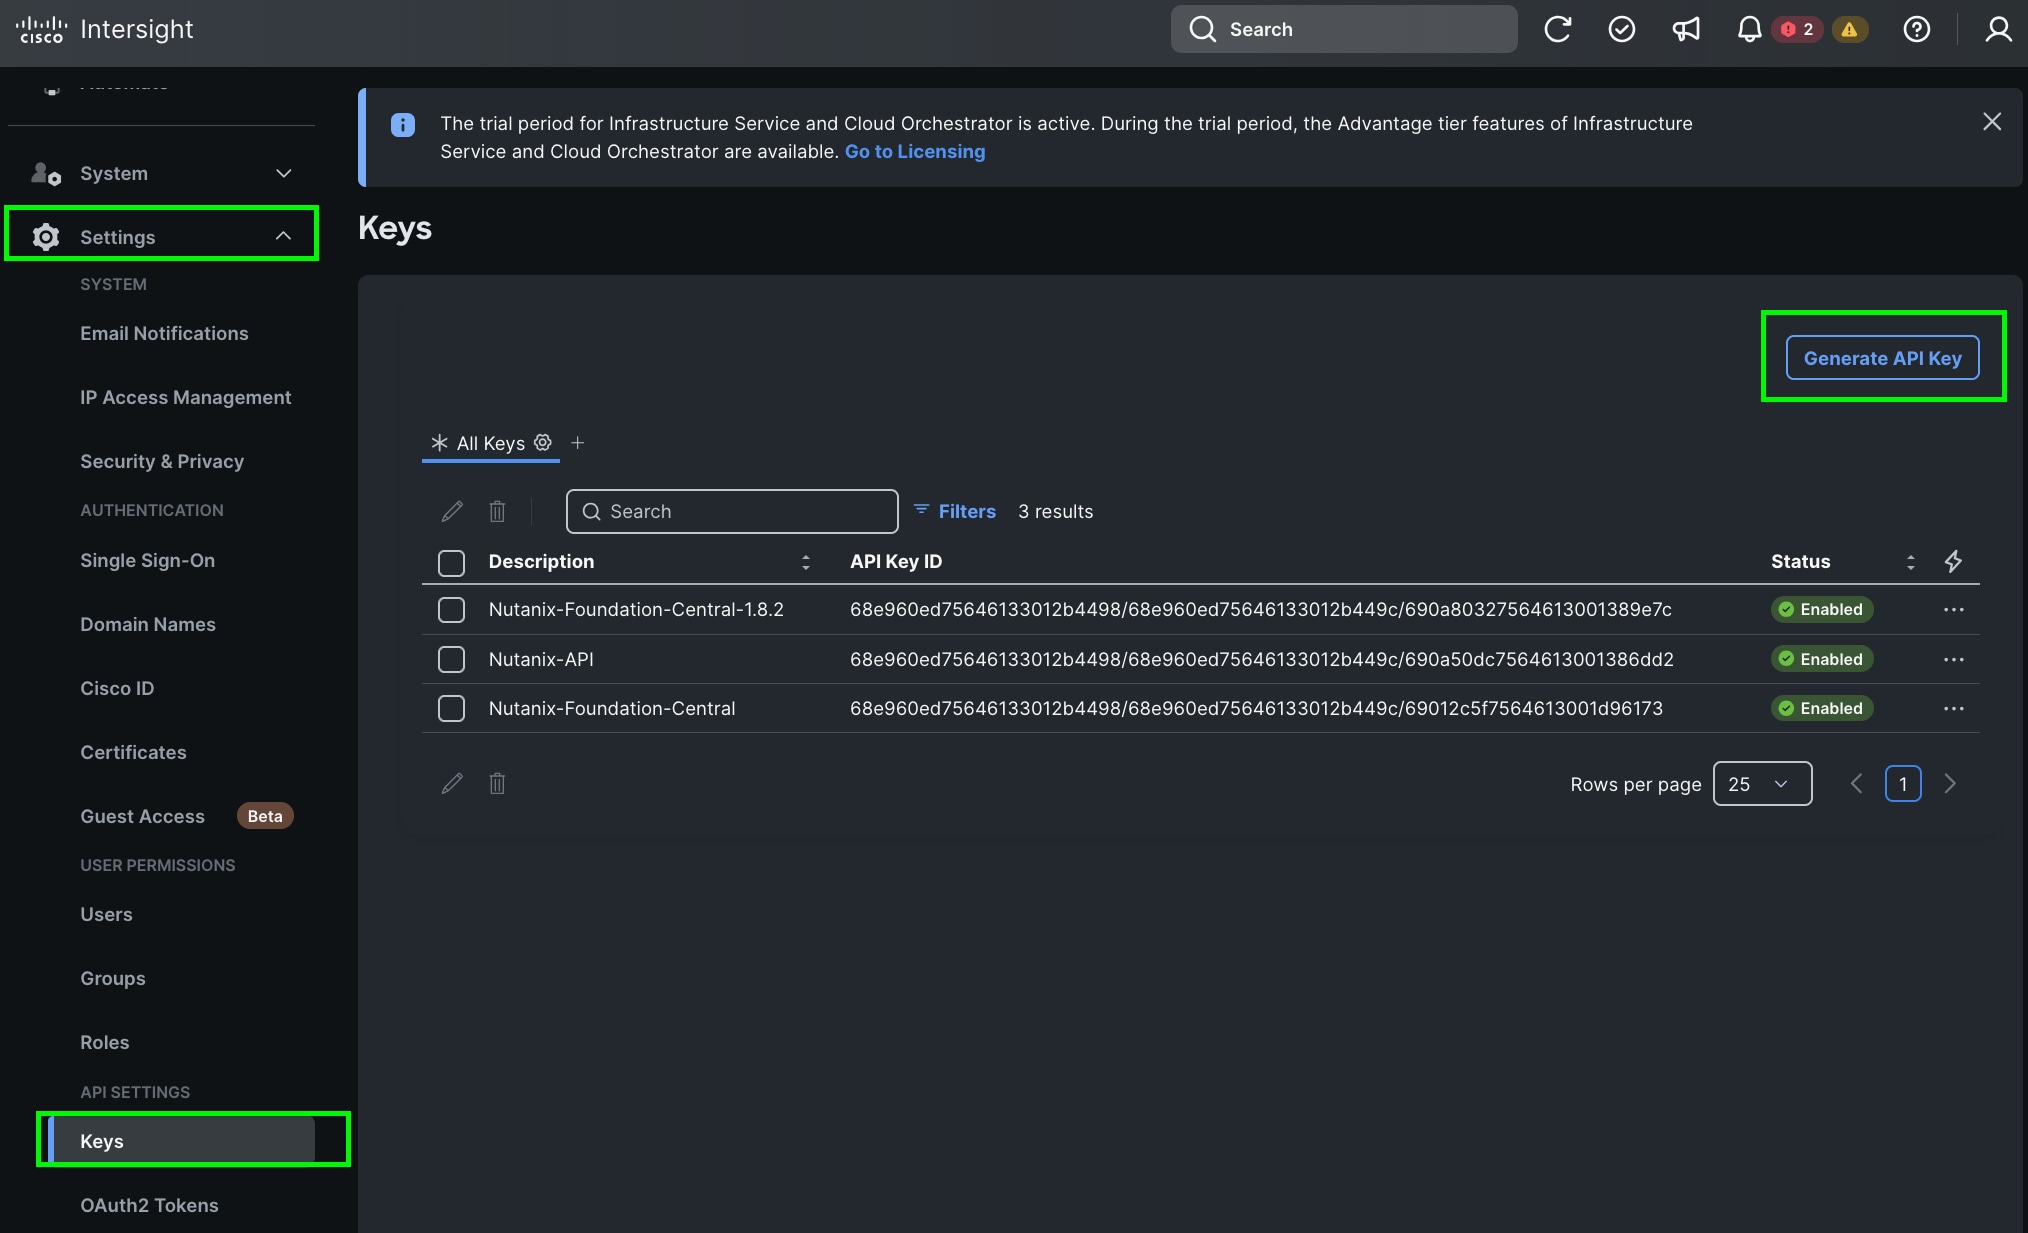
Task: Check the Nutanix-Foundation-Central-1.8.2 row checkbox
Action: tap(451, 609)
